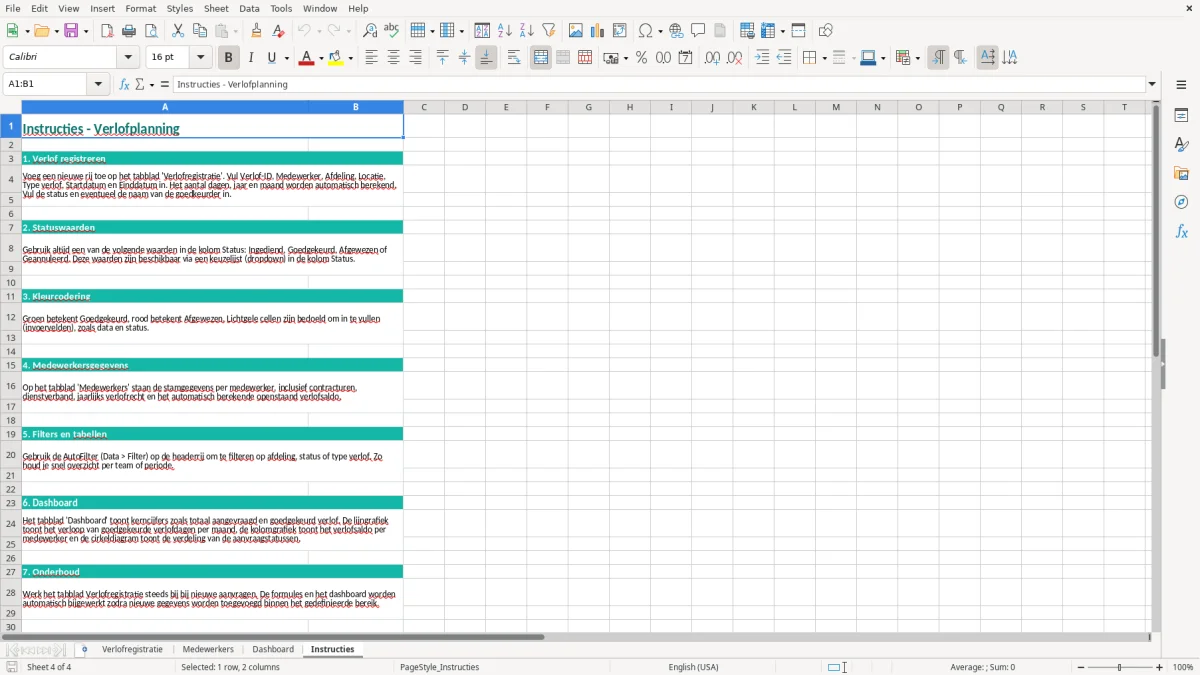This screenshot has width=1200, height=675.
Task: Sort the selection ascending
Action: [505, 31]
